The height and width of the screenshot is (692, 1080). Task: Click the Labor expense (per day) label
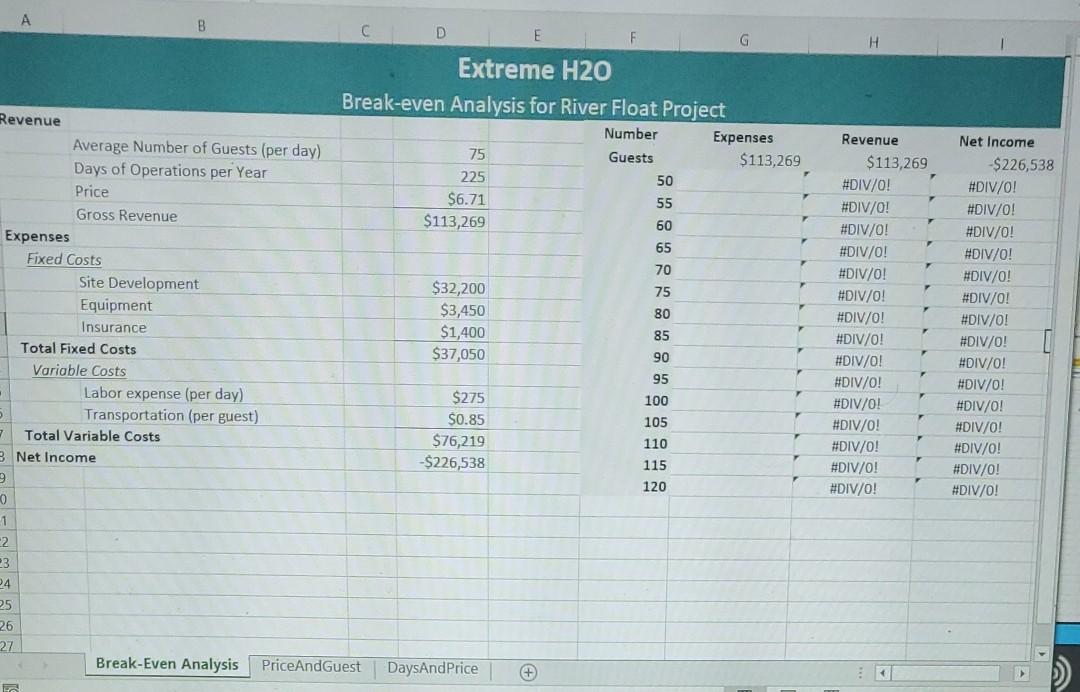163,393
